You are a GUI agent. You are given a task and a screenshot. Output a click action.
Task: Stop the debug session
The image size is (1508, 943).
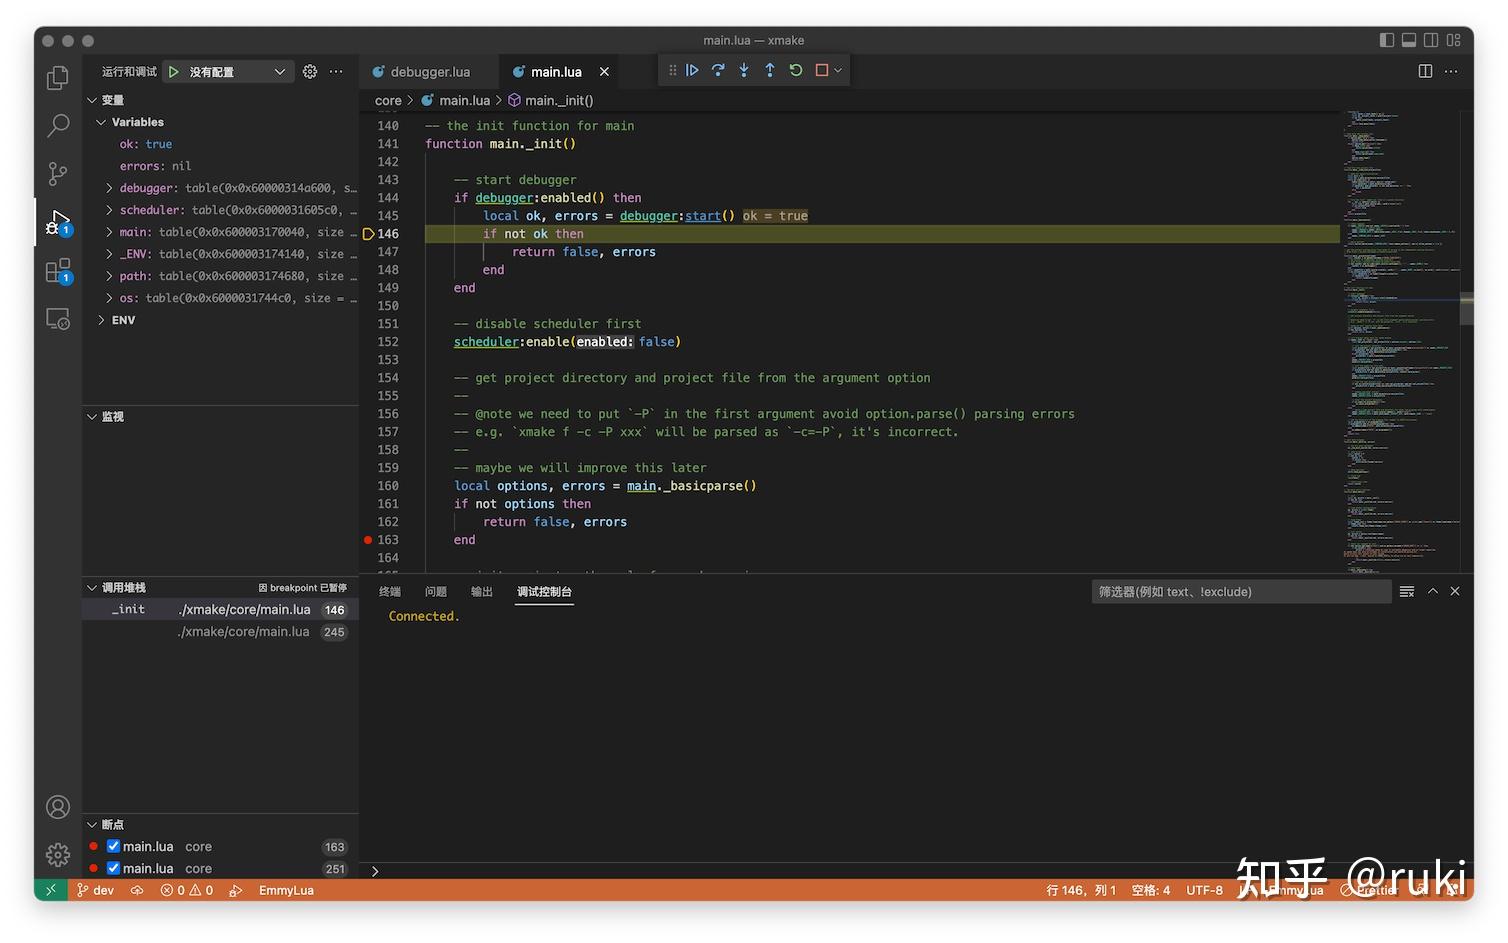[x=822, y=70]
